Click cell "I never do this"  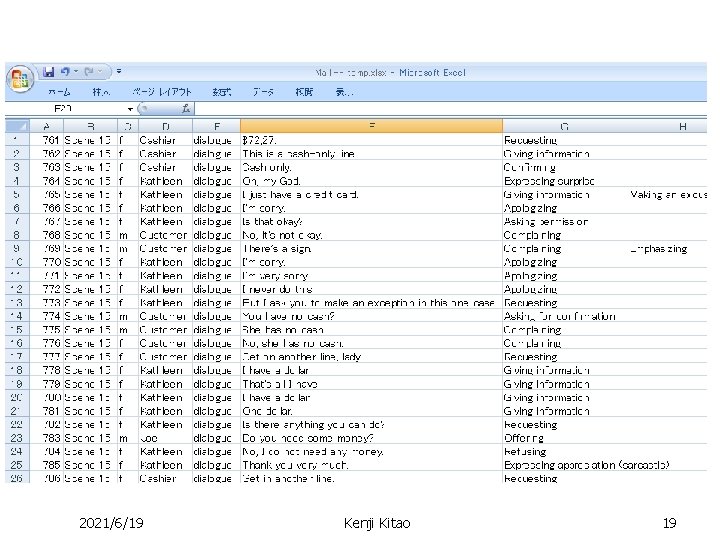(371, 289)
